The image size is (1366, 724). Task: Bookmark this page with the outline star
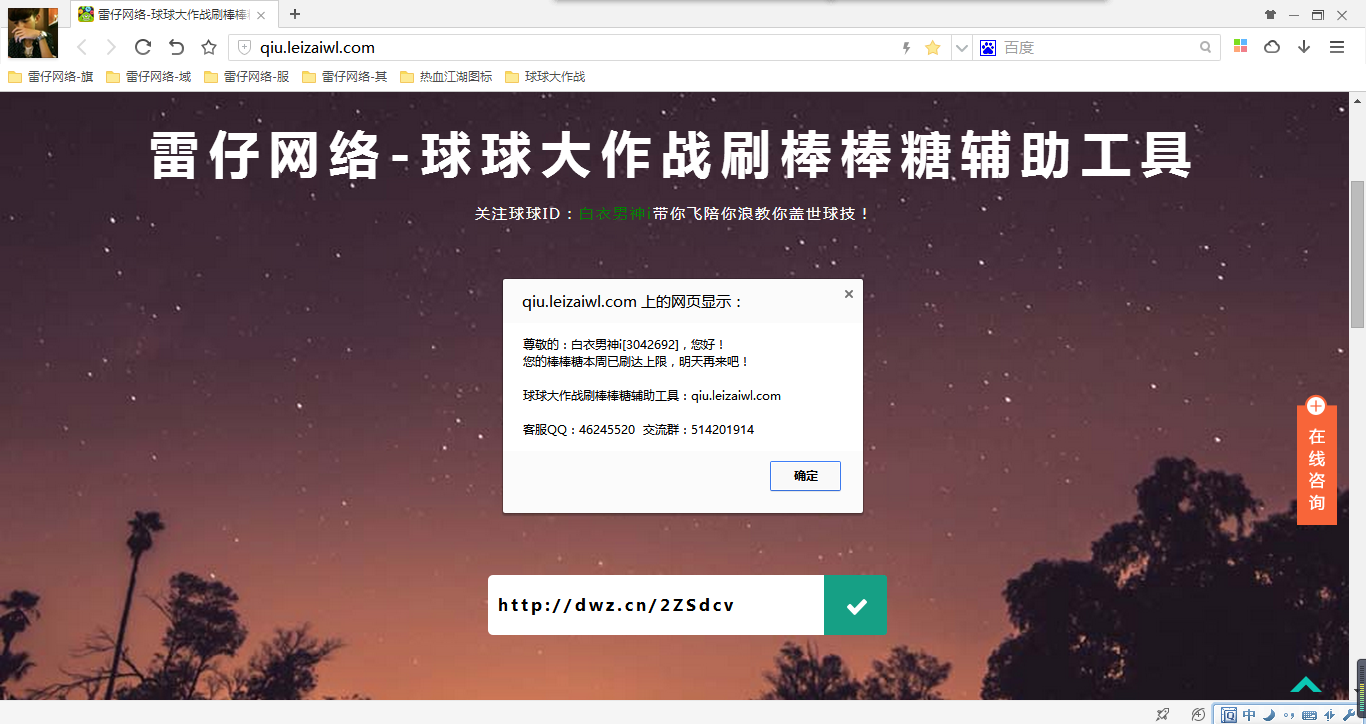[x=209, y=47]
